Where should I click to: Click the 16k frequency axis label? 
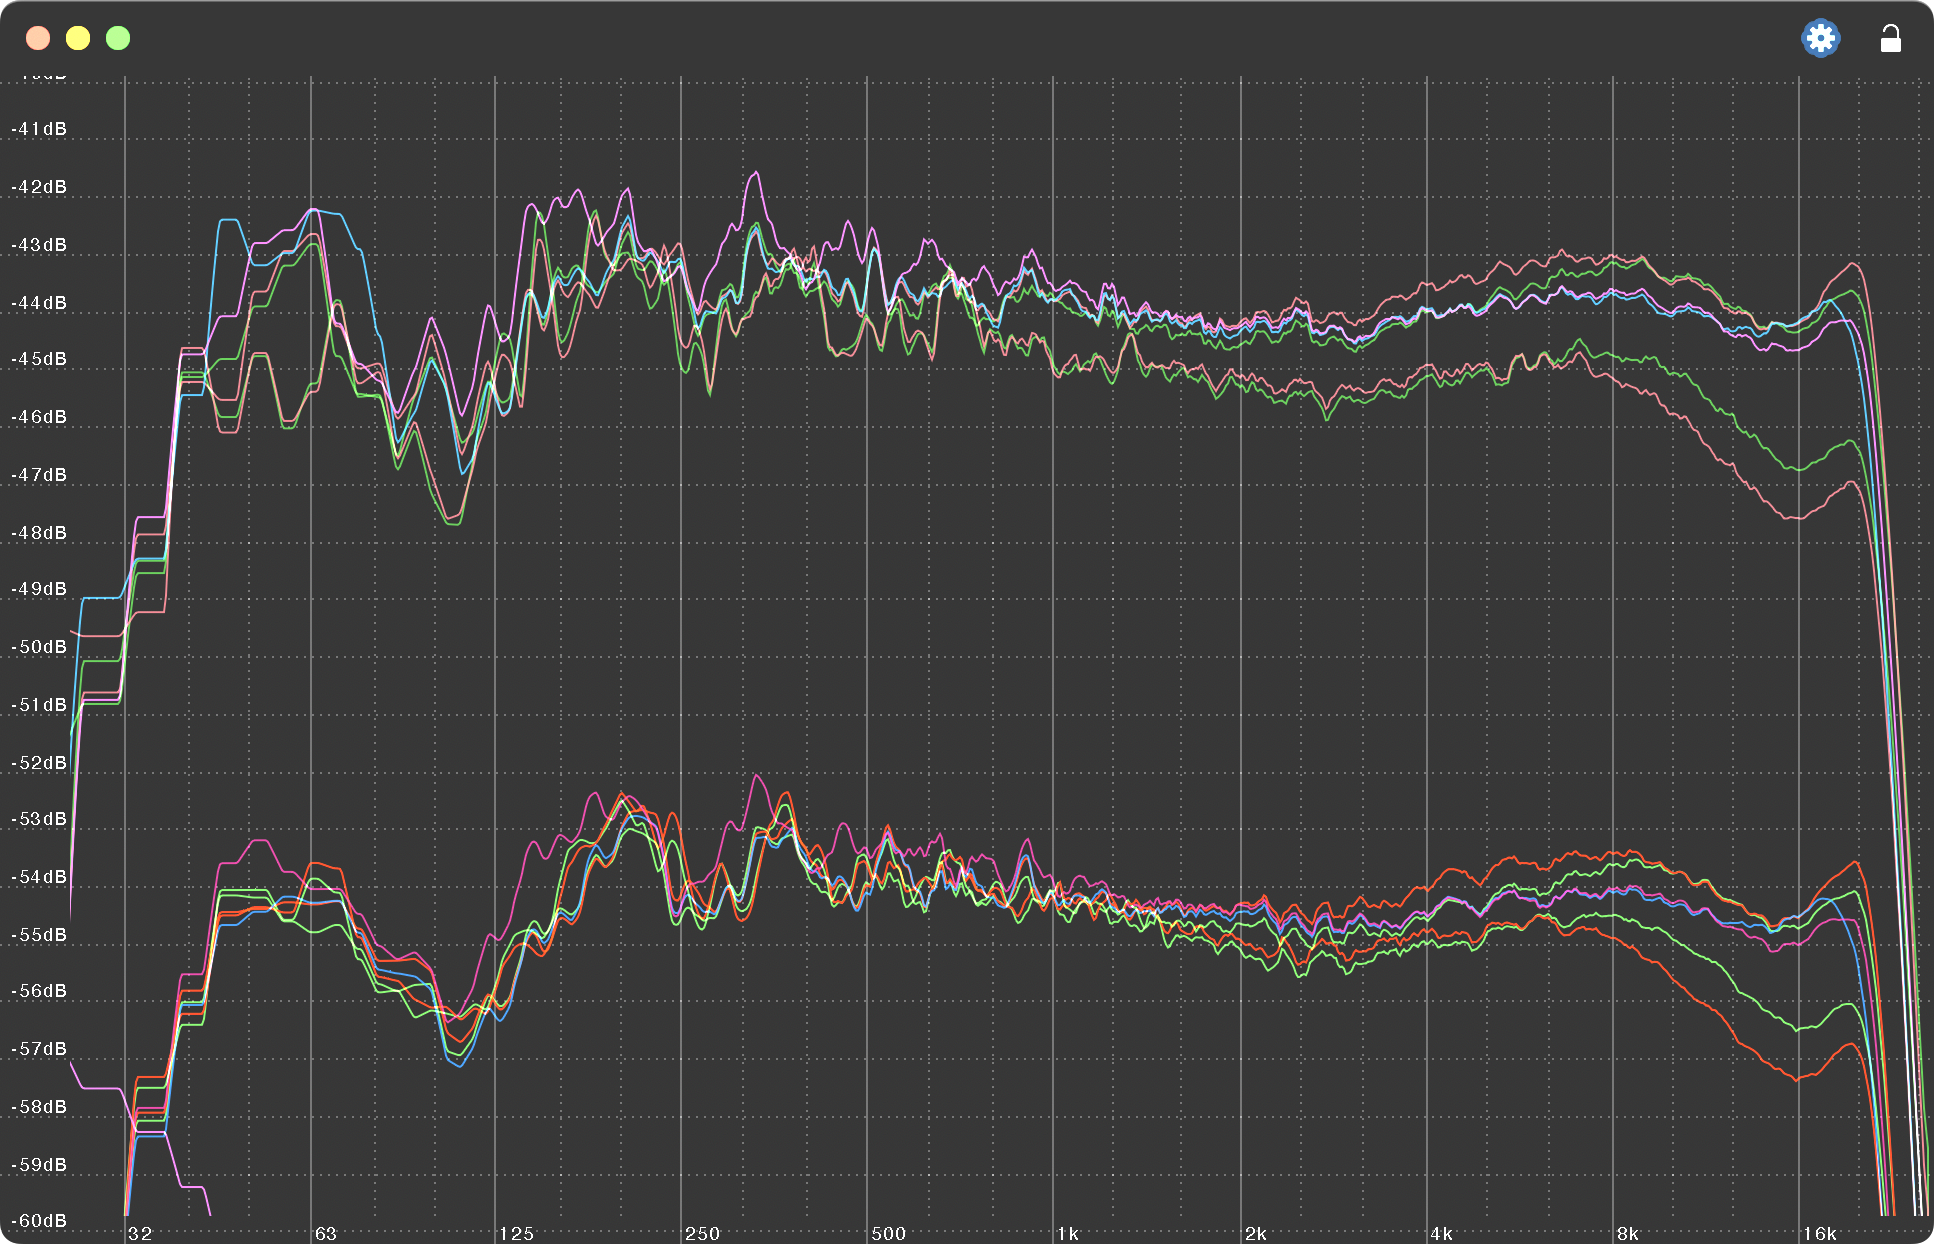coord(1820,1233)
